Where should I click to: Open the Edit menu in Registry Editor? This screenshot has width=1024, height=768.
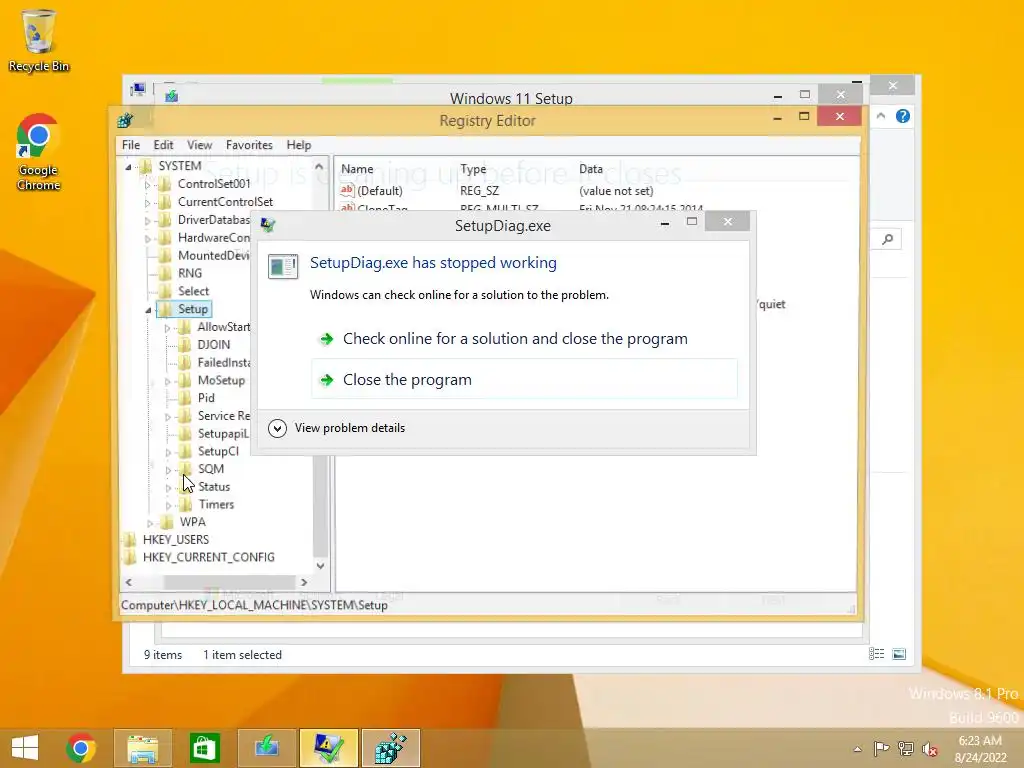coord(163,145)
